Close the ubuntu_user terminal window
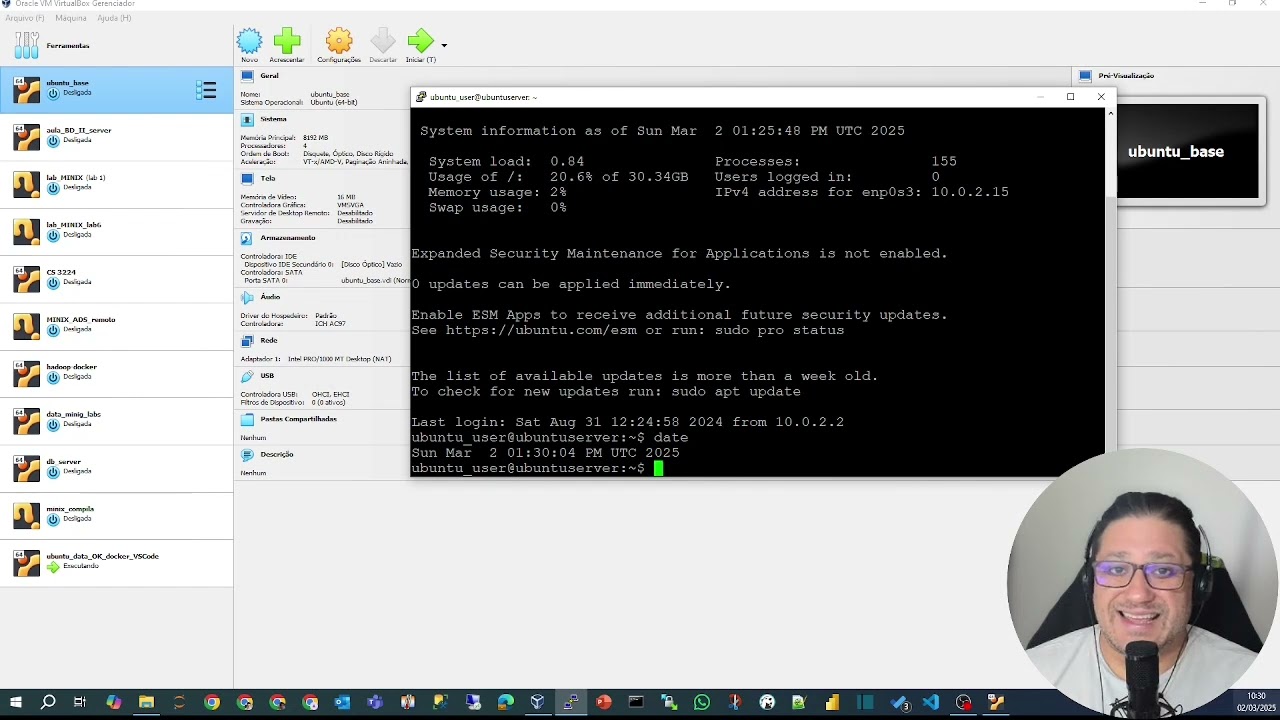 (x=1101, y=97)
